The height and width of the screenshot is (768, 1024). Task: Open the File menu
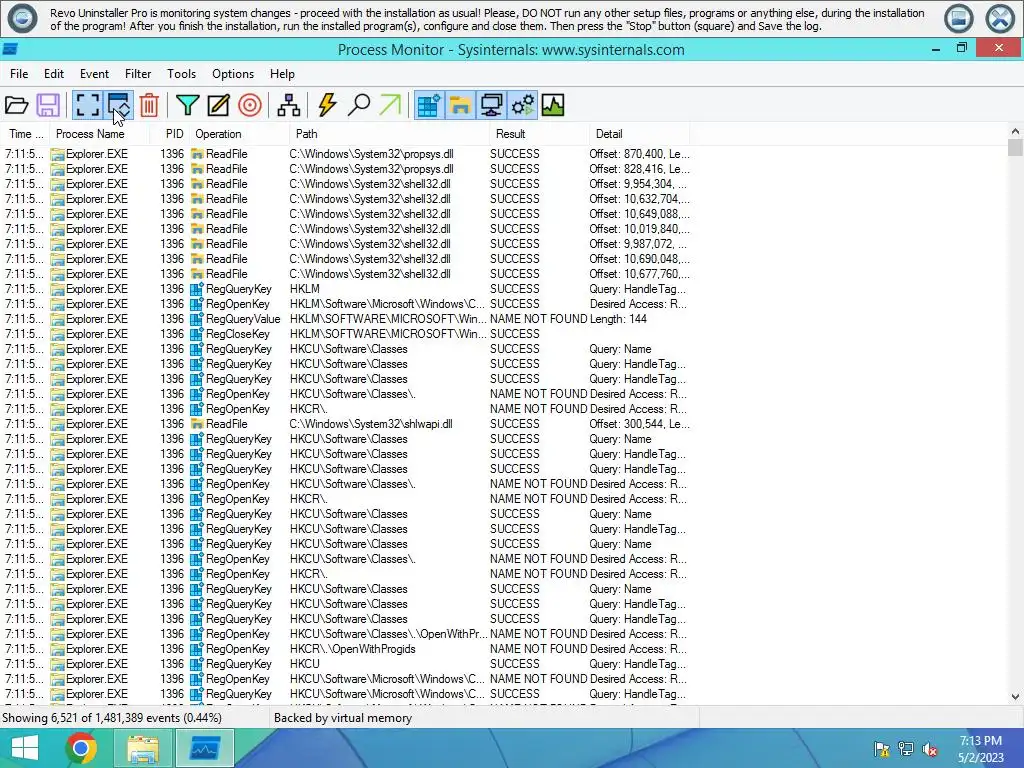[x=19, y=74]
